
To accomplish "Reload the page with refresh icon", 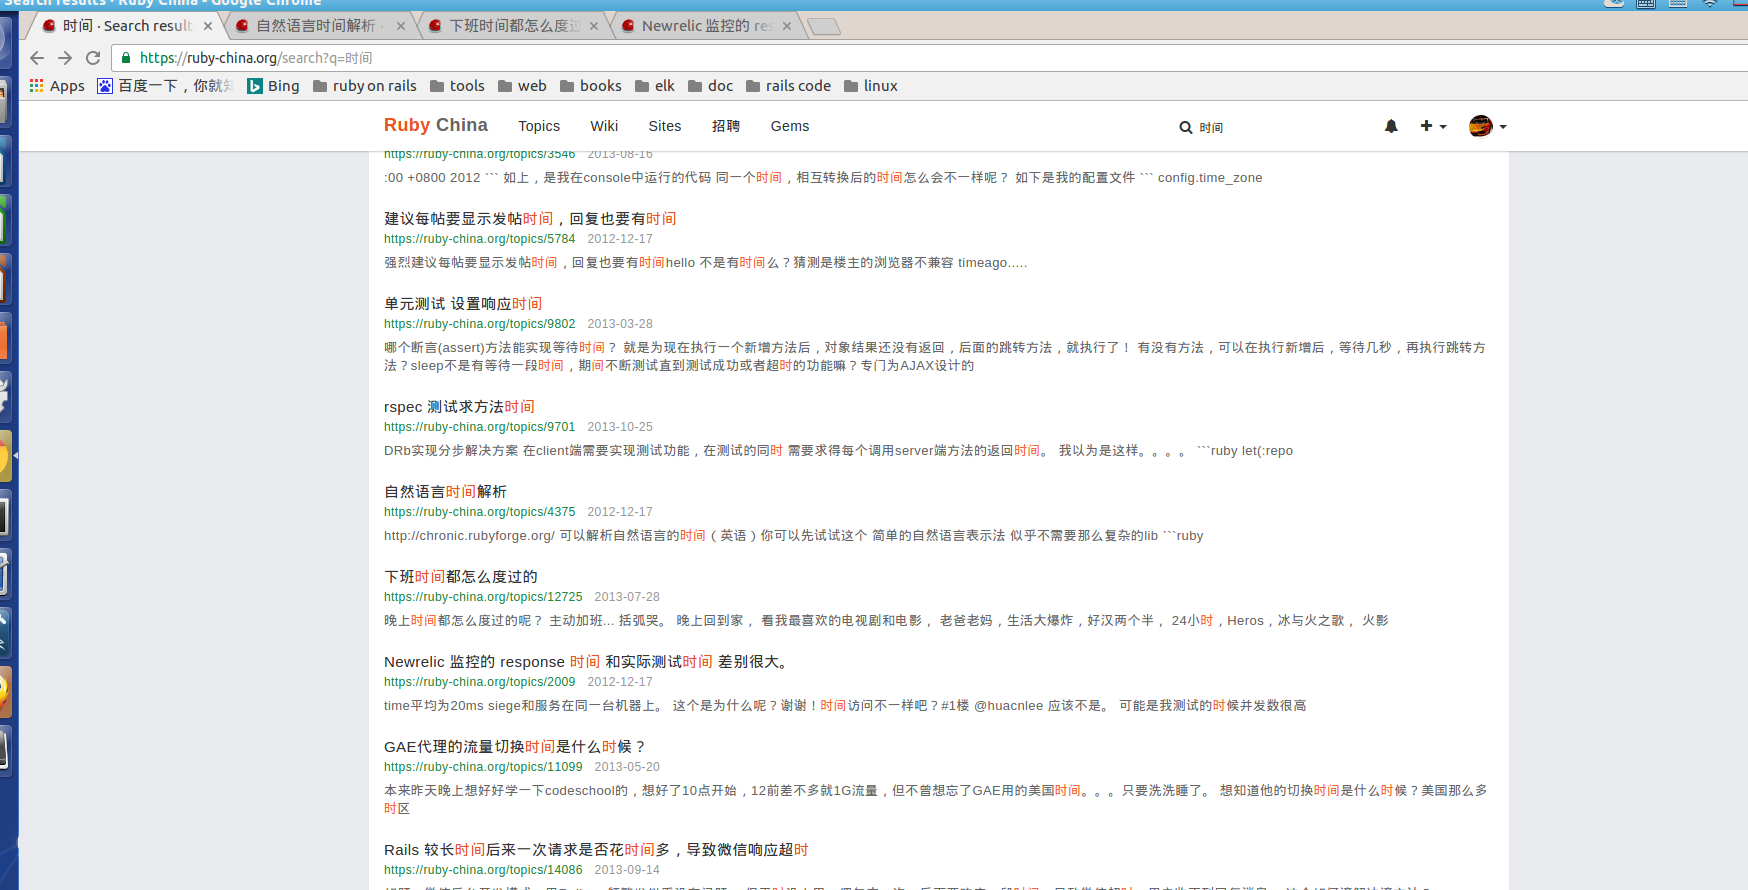I will tap(93, 58).
